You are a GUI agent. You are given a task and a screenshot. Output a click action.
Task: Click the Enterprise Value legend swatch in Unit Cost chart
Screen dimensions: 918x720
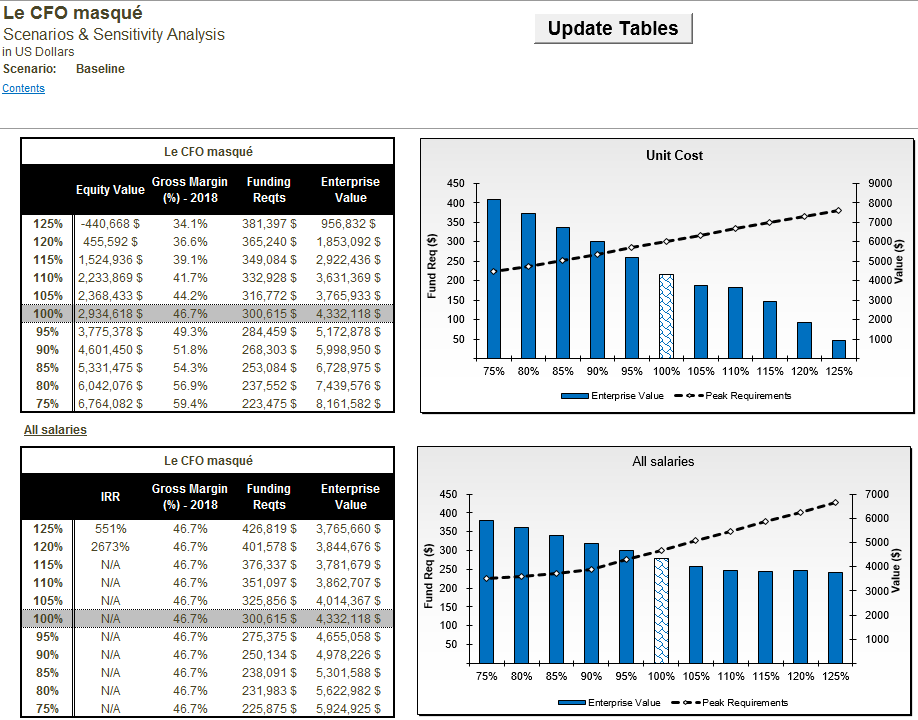pos(574,396)
